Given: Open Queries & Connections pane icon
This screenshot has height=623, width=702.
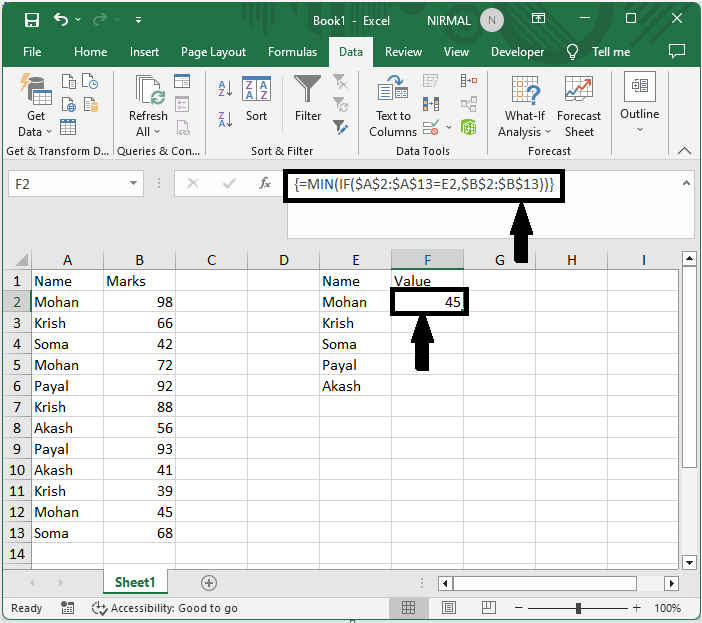Looking at the screenshot, I should point(182,81).
